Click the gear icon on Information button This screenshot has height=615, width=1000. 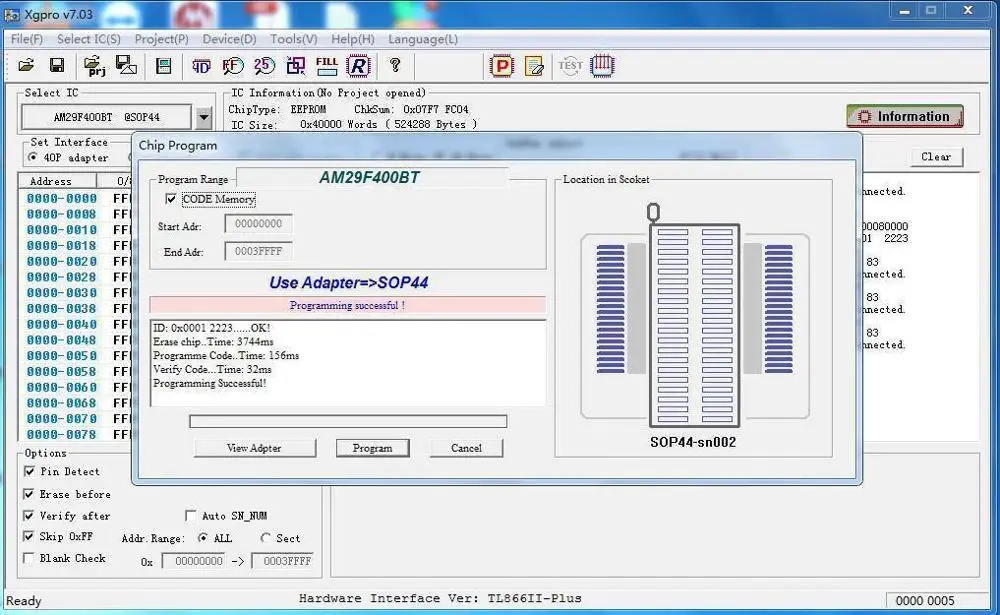pyautogui.click(x=864, y=117)
